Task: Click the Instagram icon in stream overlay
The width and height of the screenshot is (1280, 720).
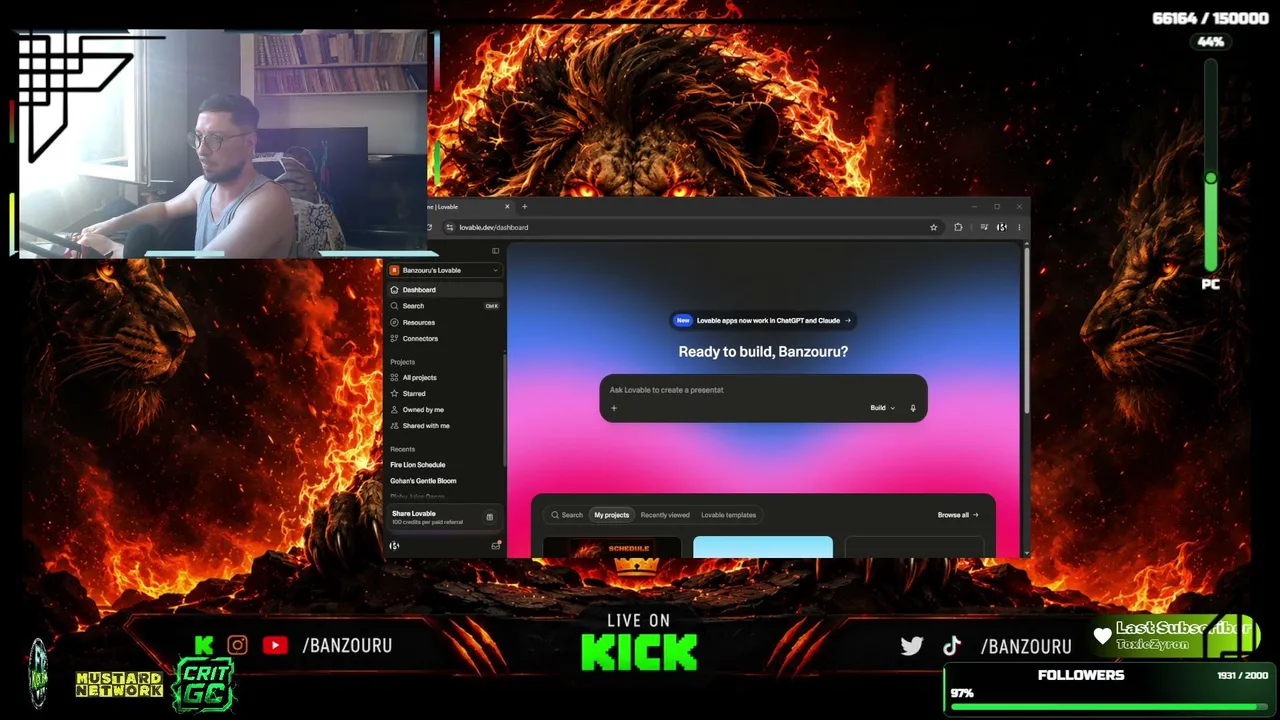Action: point(237,645)
